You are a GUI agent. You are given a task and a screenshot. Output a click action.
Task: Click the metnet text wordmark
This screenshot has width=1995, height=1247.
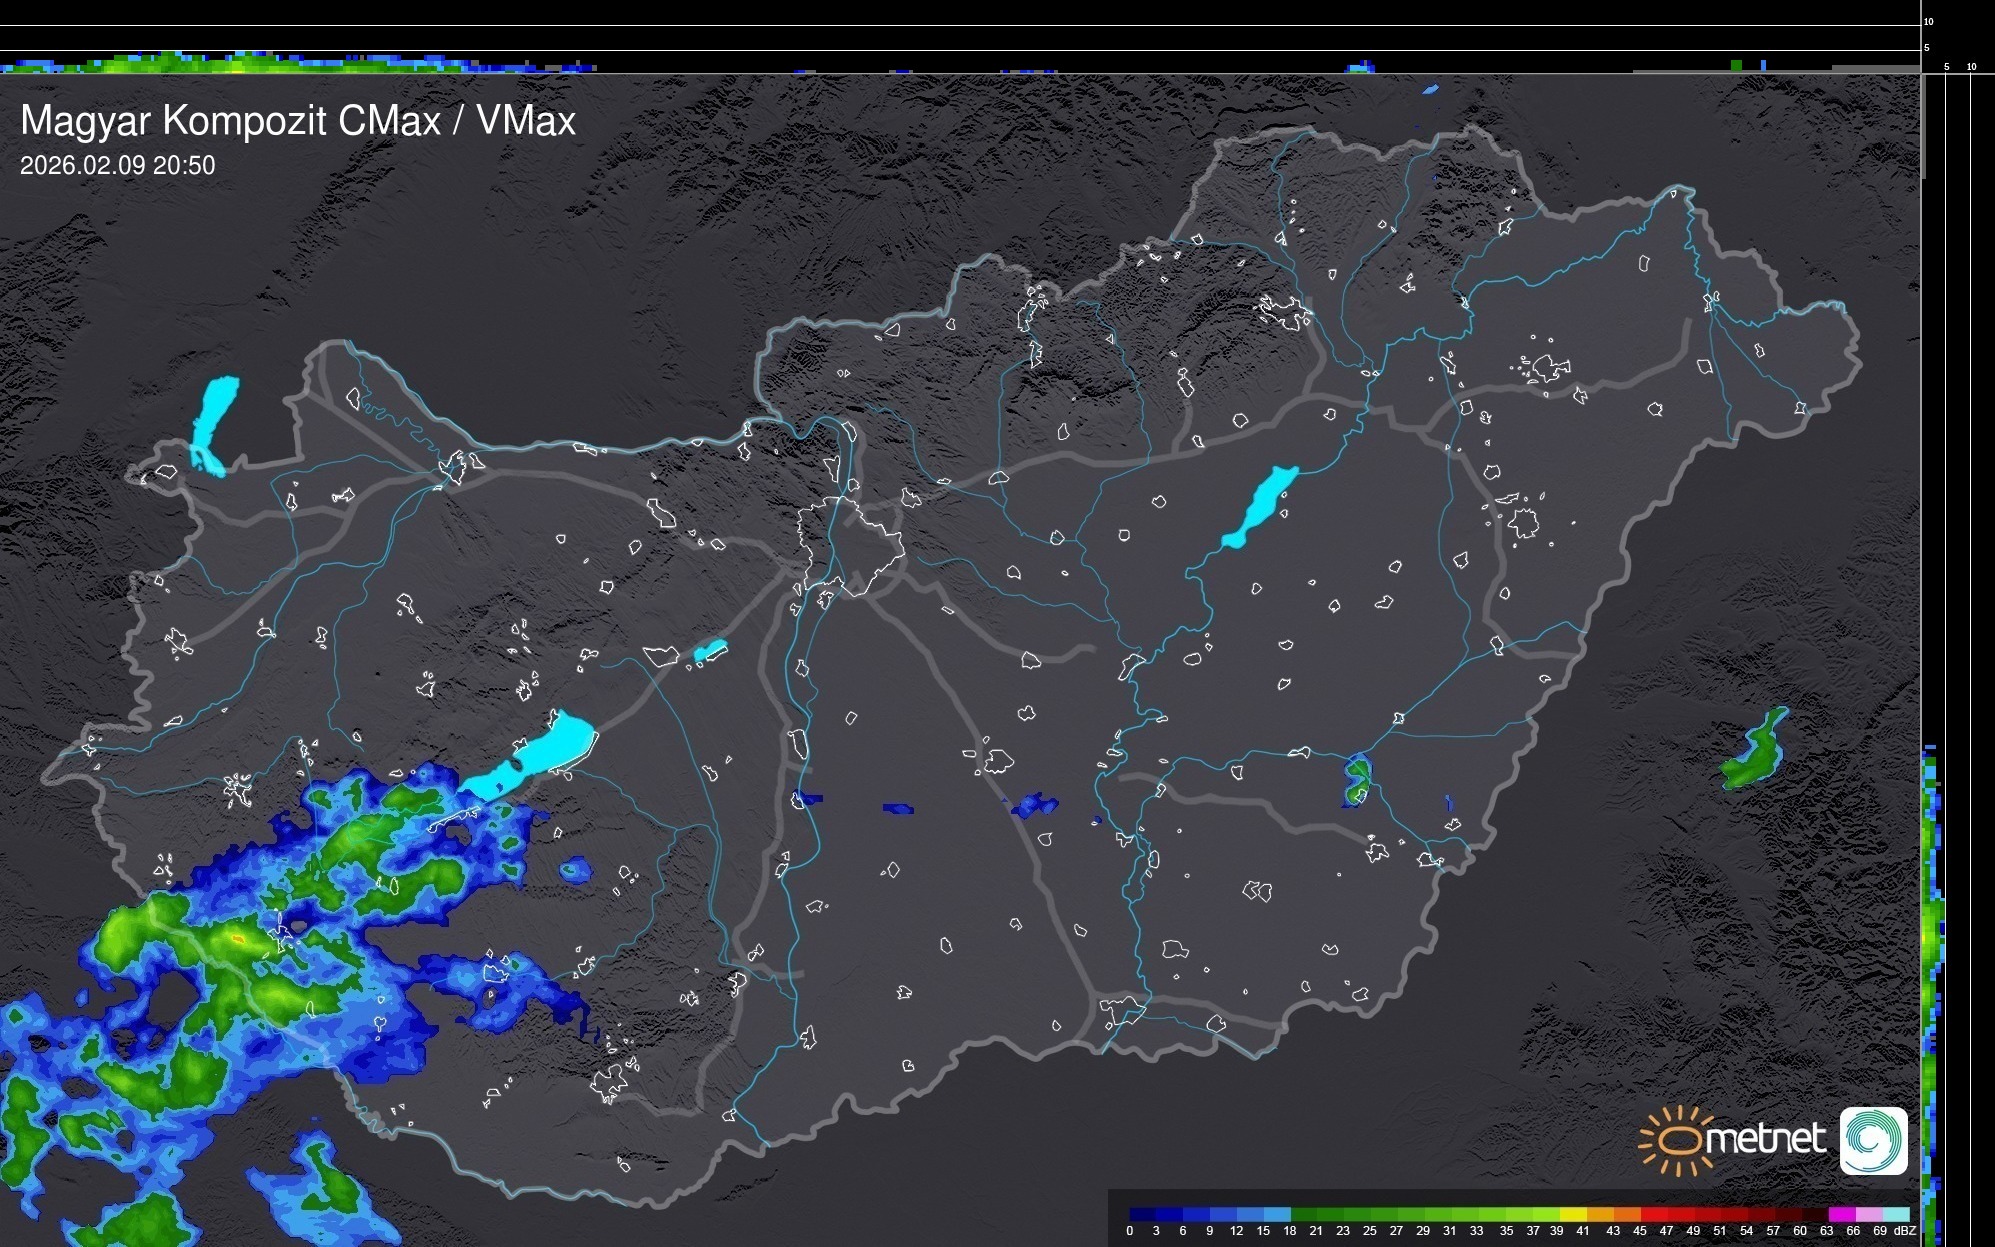coord(1765,1139)
